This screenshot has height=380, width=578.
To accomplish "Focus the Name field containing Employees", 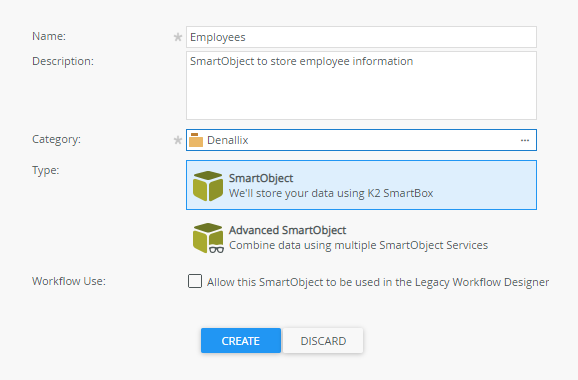I will 361,37.
